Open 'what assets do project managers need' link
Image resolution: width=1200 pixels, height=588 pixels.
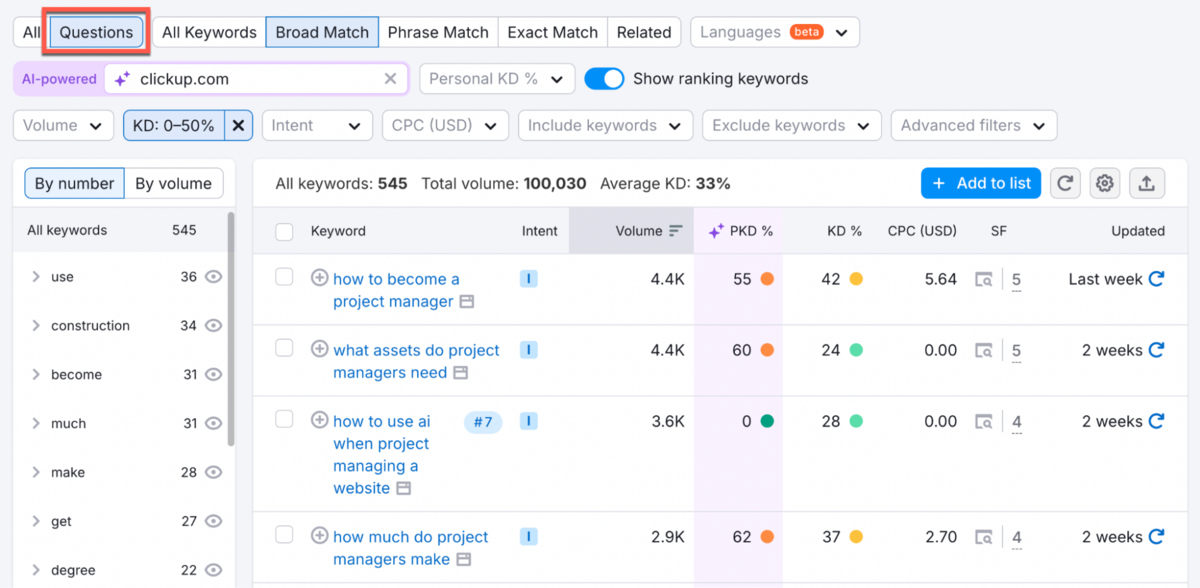coord(416,361)
